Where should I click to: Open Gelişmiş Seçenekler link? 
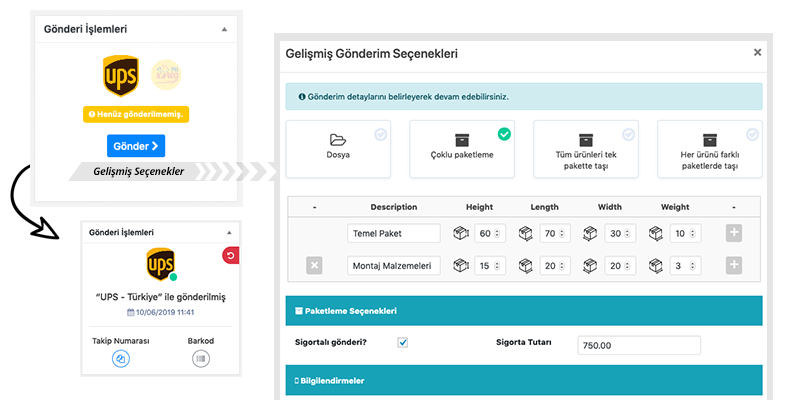coord(138,172)
